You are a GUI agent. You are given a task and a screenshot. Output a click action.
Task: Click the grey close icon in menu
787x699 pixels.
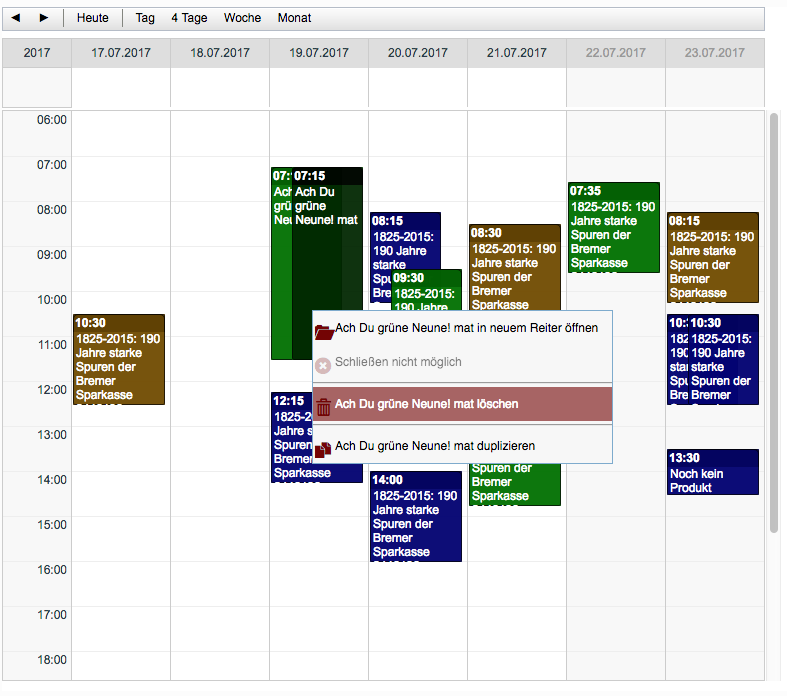click(x=323, y=364)
